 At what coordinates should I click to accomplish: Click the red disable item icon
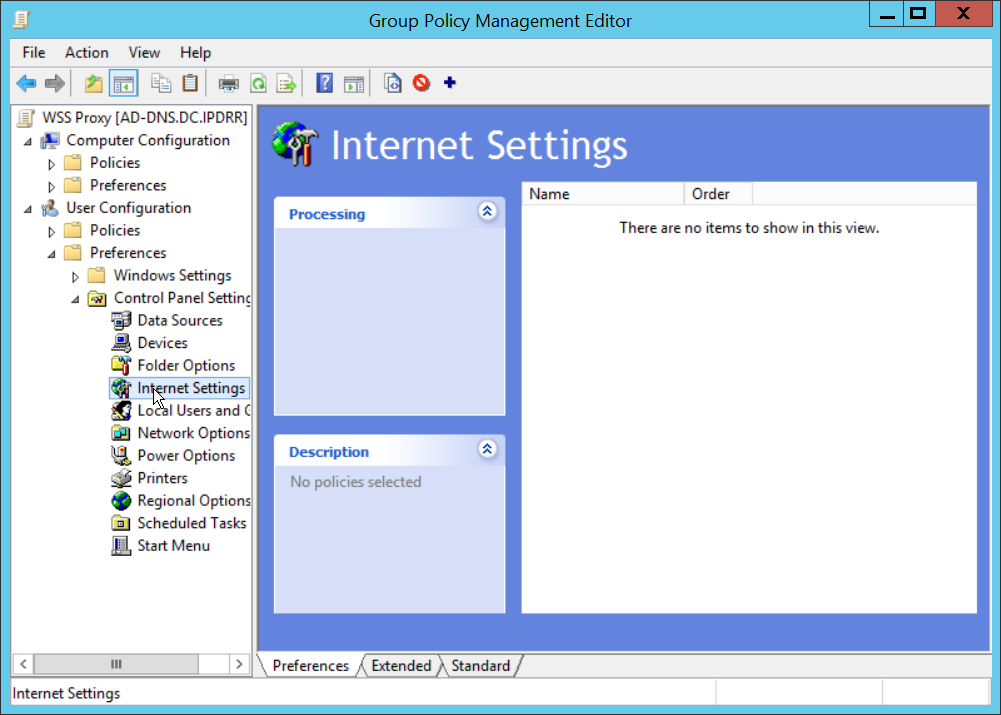[421, 84]
